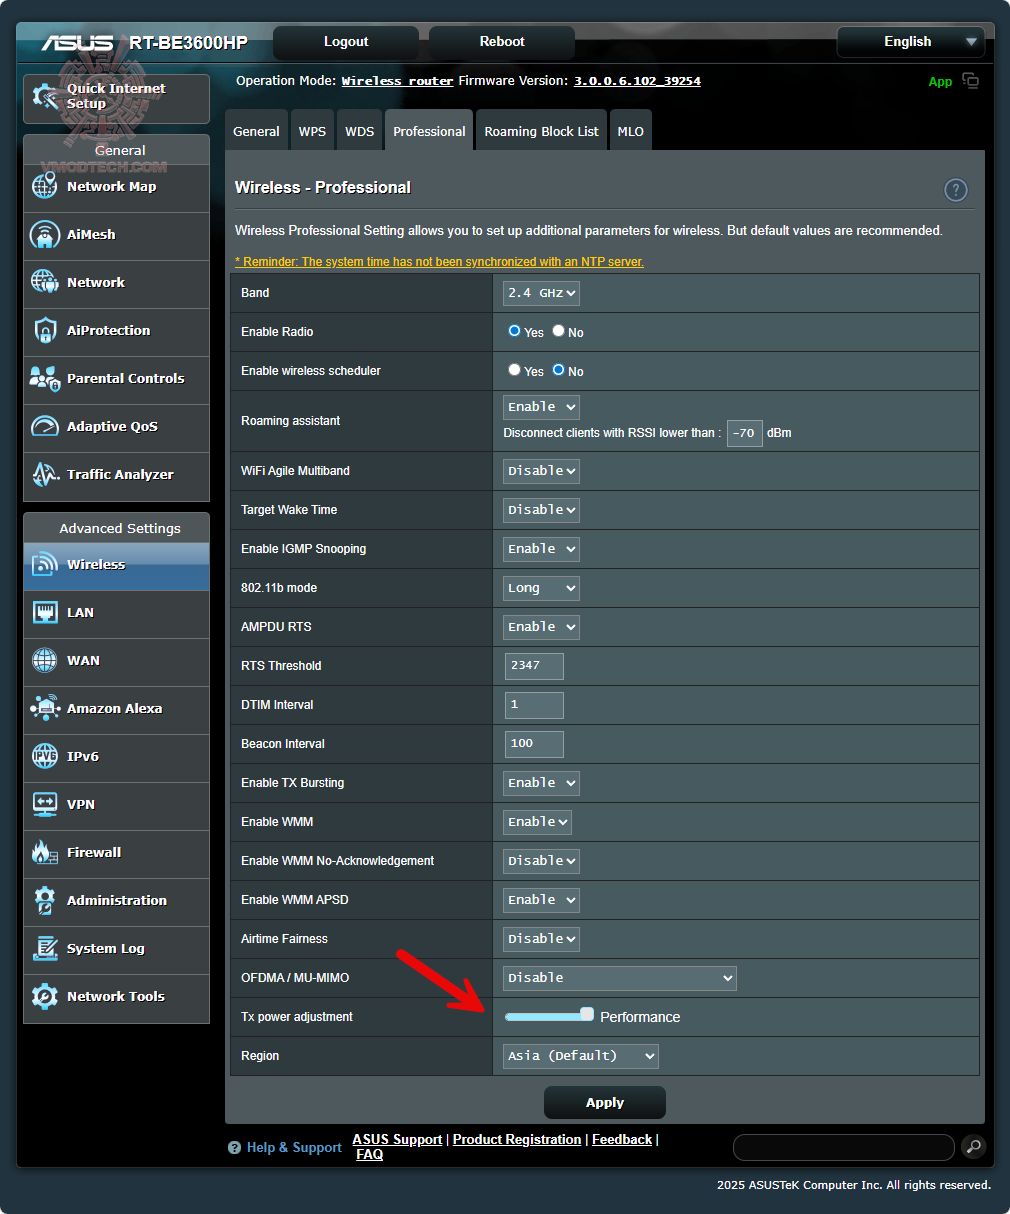The height and width of the screenshot is (1214, 1010).
Task: Open the MLO tab
Action: click(630, 131)
